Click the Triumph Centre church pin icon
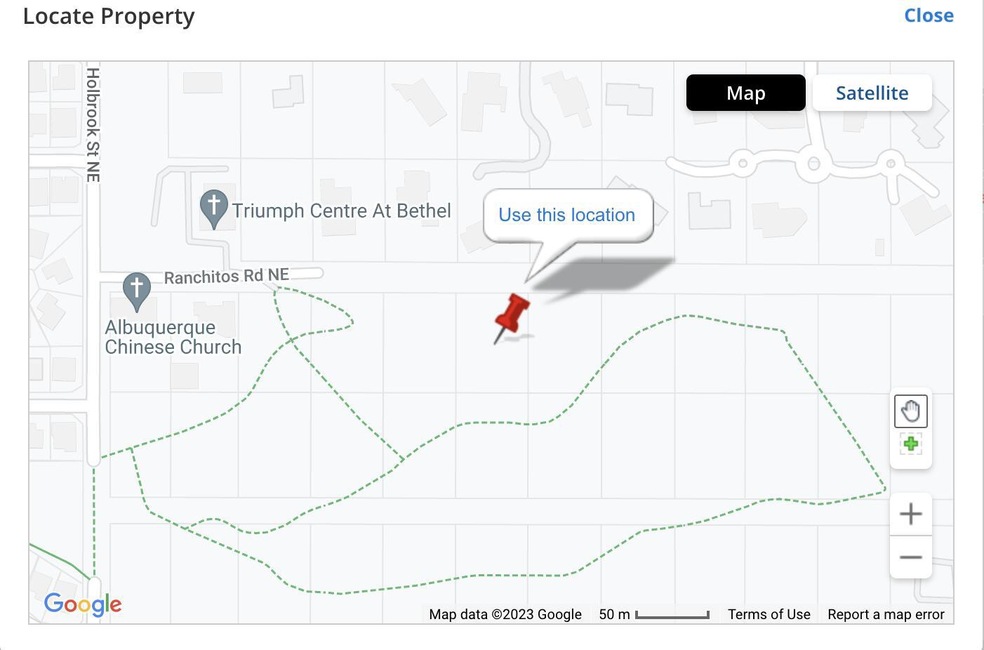Viewport: 984px width, 650px height. (213, 209)
